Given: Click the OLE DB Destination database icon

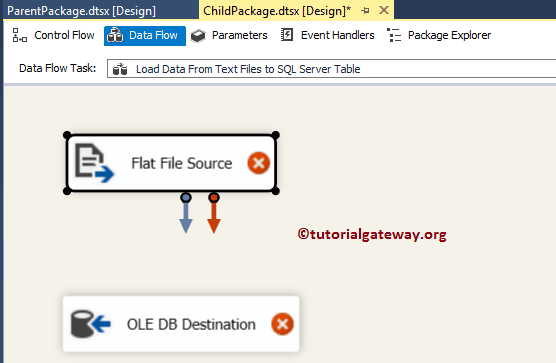Looking at the screenshot, I should click(x=91, y=324).
